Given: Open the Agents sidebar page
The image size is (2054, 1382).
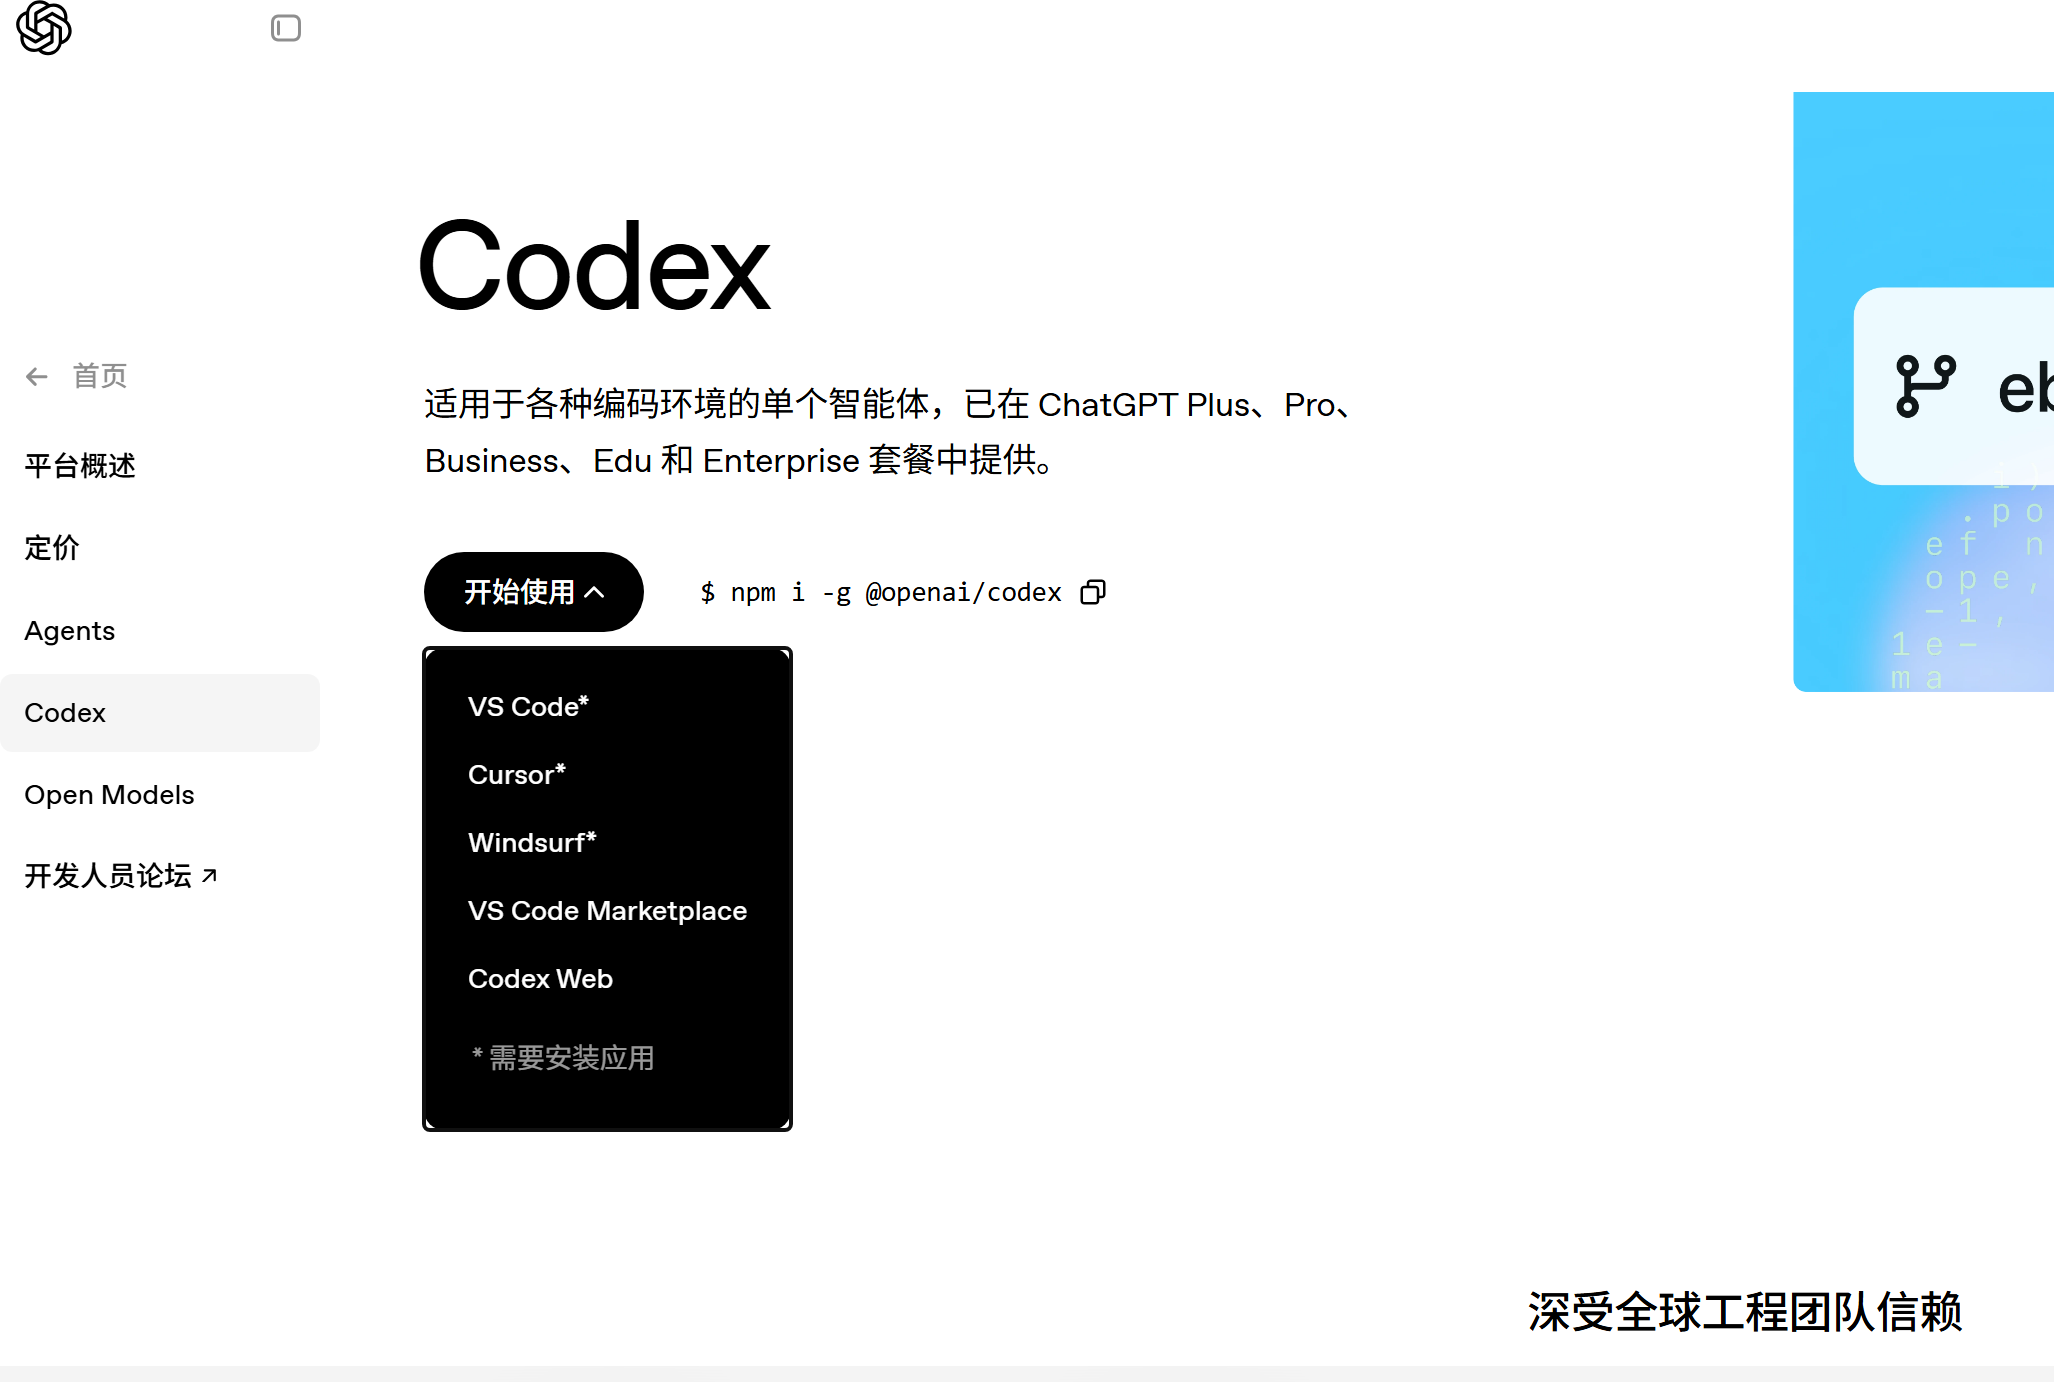Looking at the screenshot, I should pos(69,631).
